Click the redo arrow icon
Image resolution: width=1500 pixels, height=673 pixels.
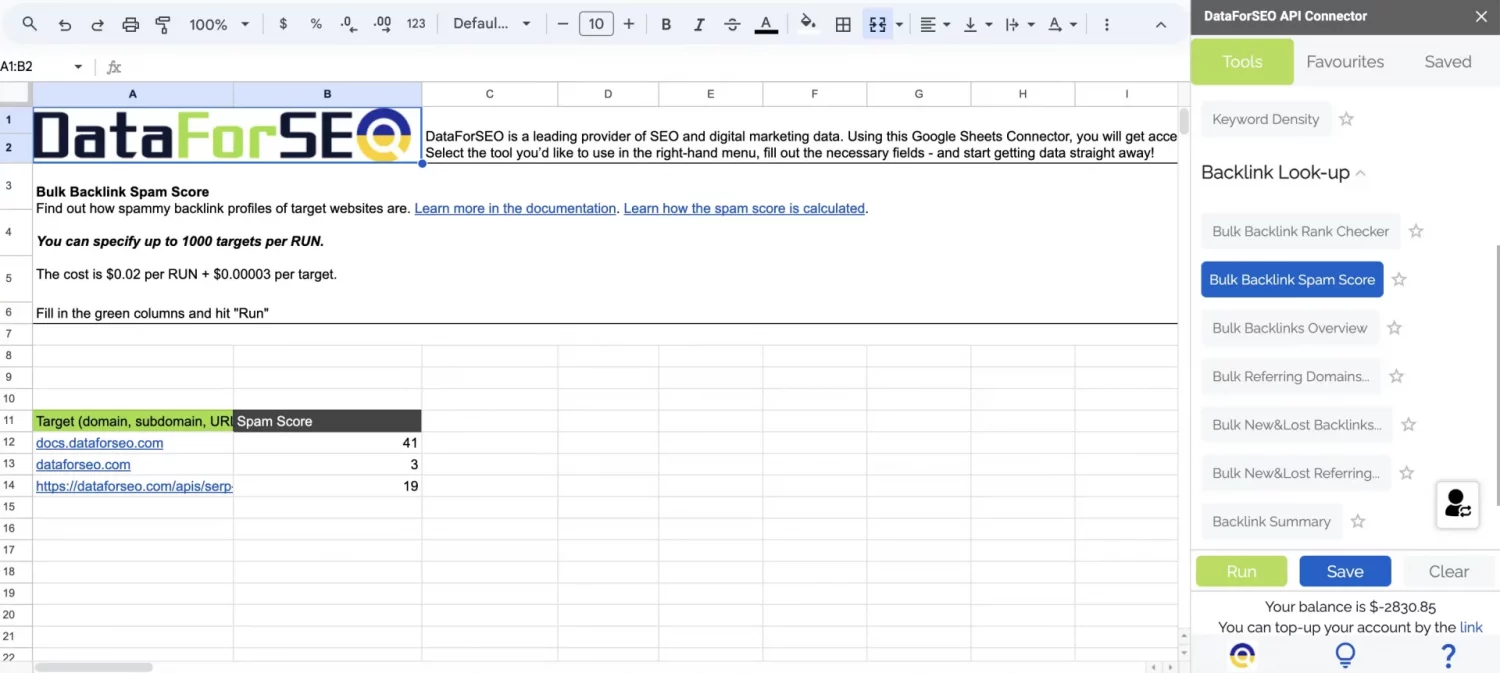[x=97, y=24]
